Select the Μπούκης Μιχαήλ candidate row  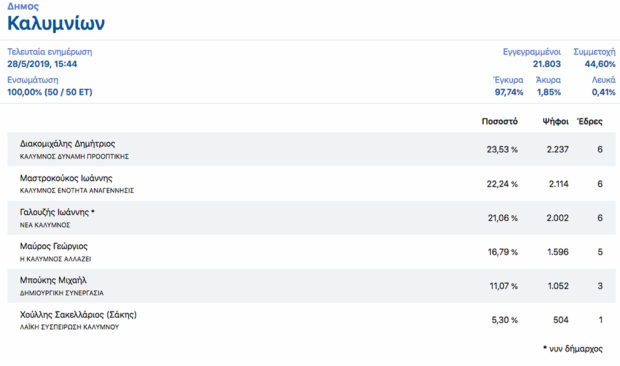pos(311,286)
